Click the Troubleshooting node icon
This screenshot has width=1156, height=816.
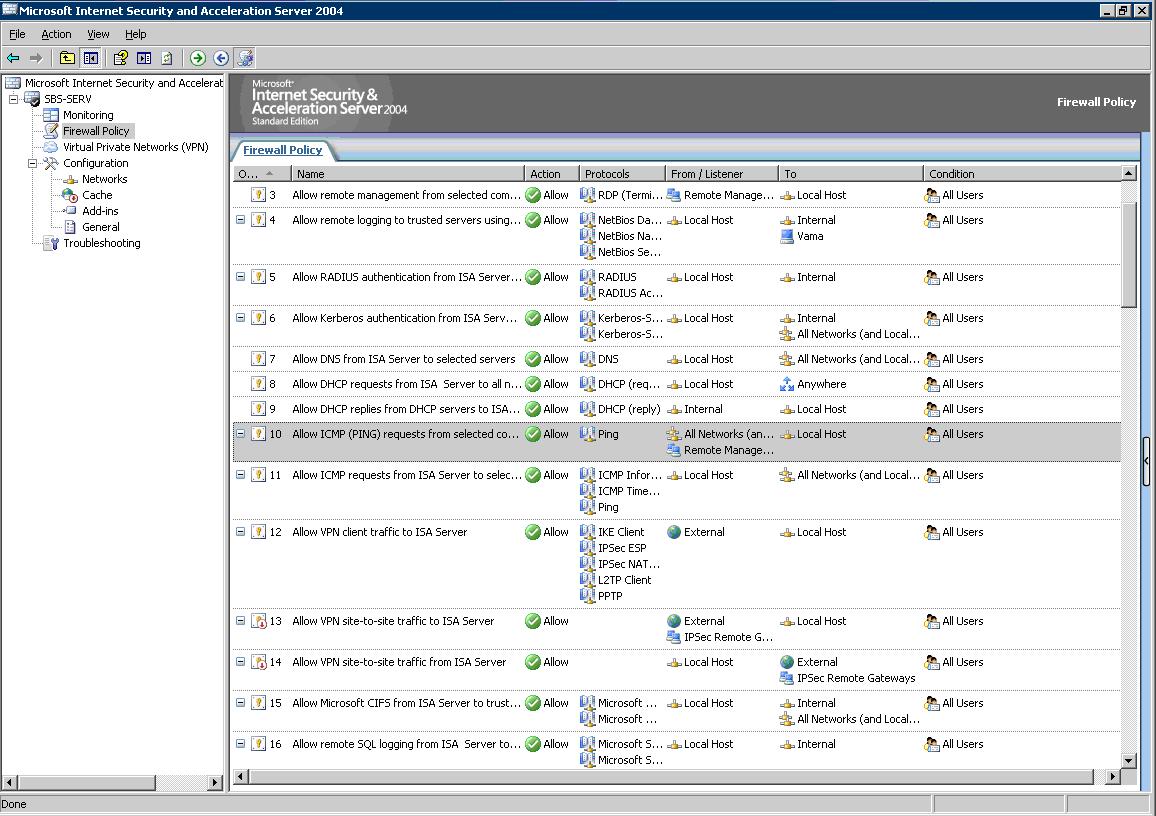pos(51,243)
